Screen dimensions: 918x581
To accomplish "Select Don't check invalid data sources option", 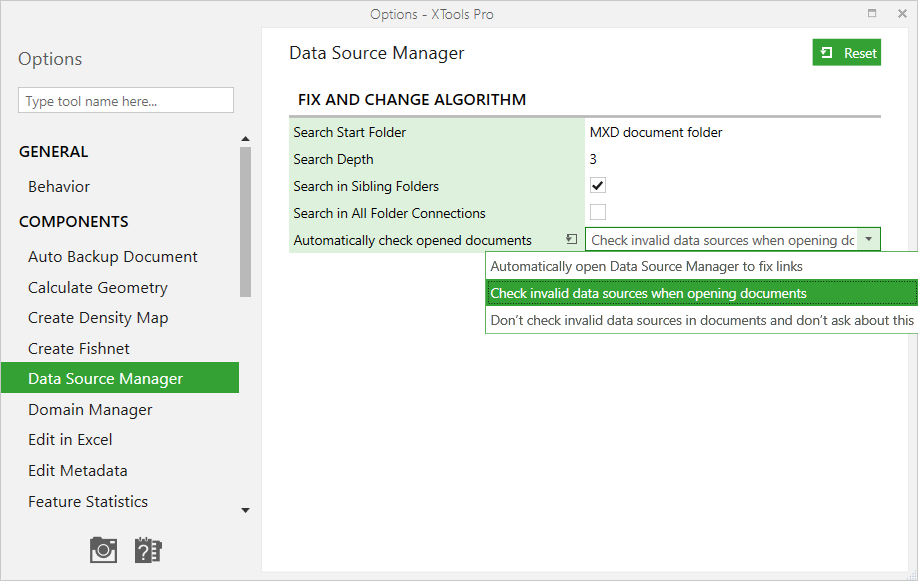I will coord(701,320).
